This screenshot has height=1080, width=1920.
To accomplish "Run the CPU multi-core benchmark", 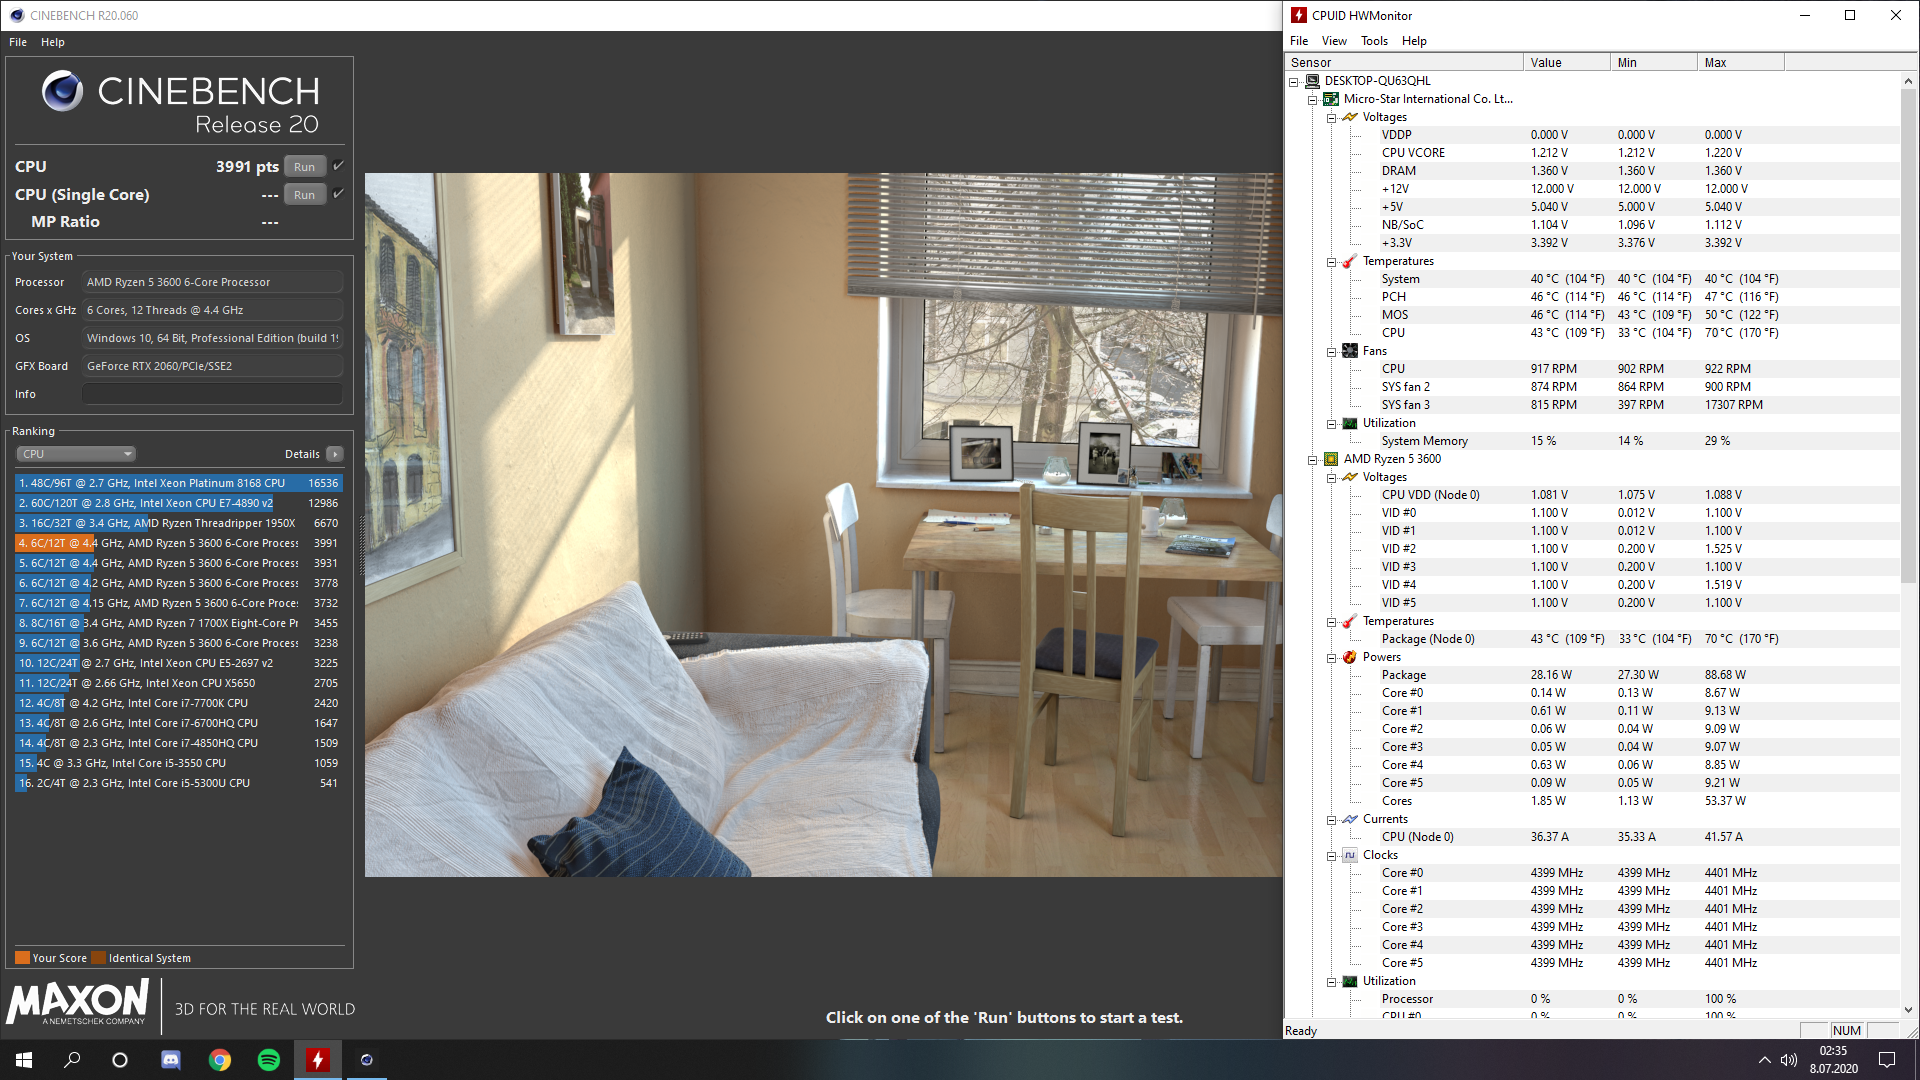I will coord(304,167).
